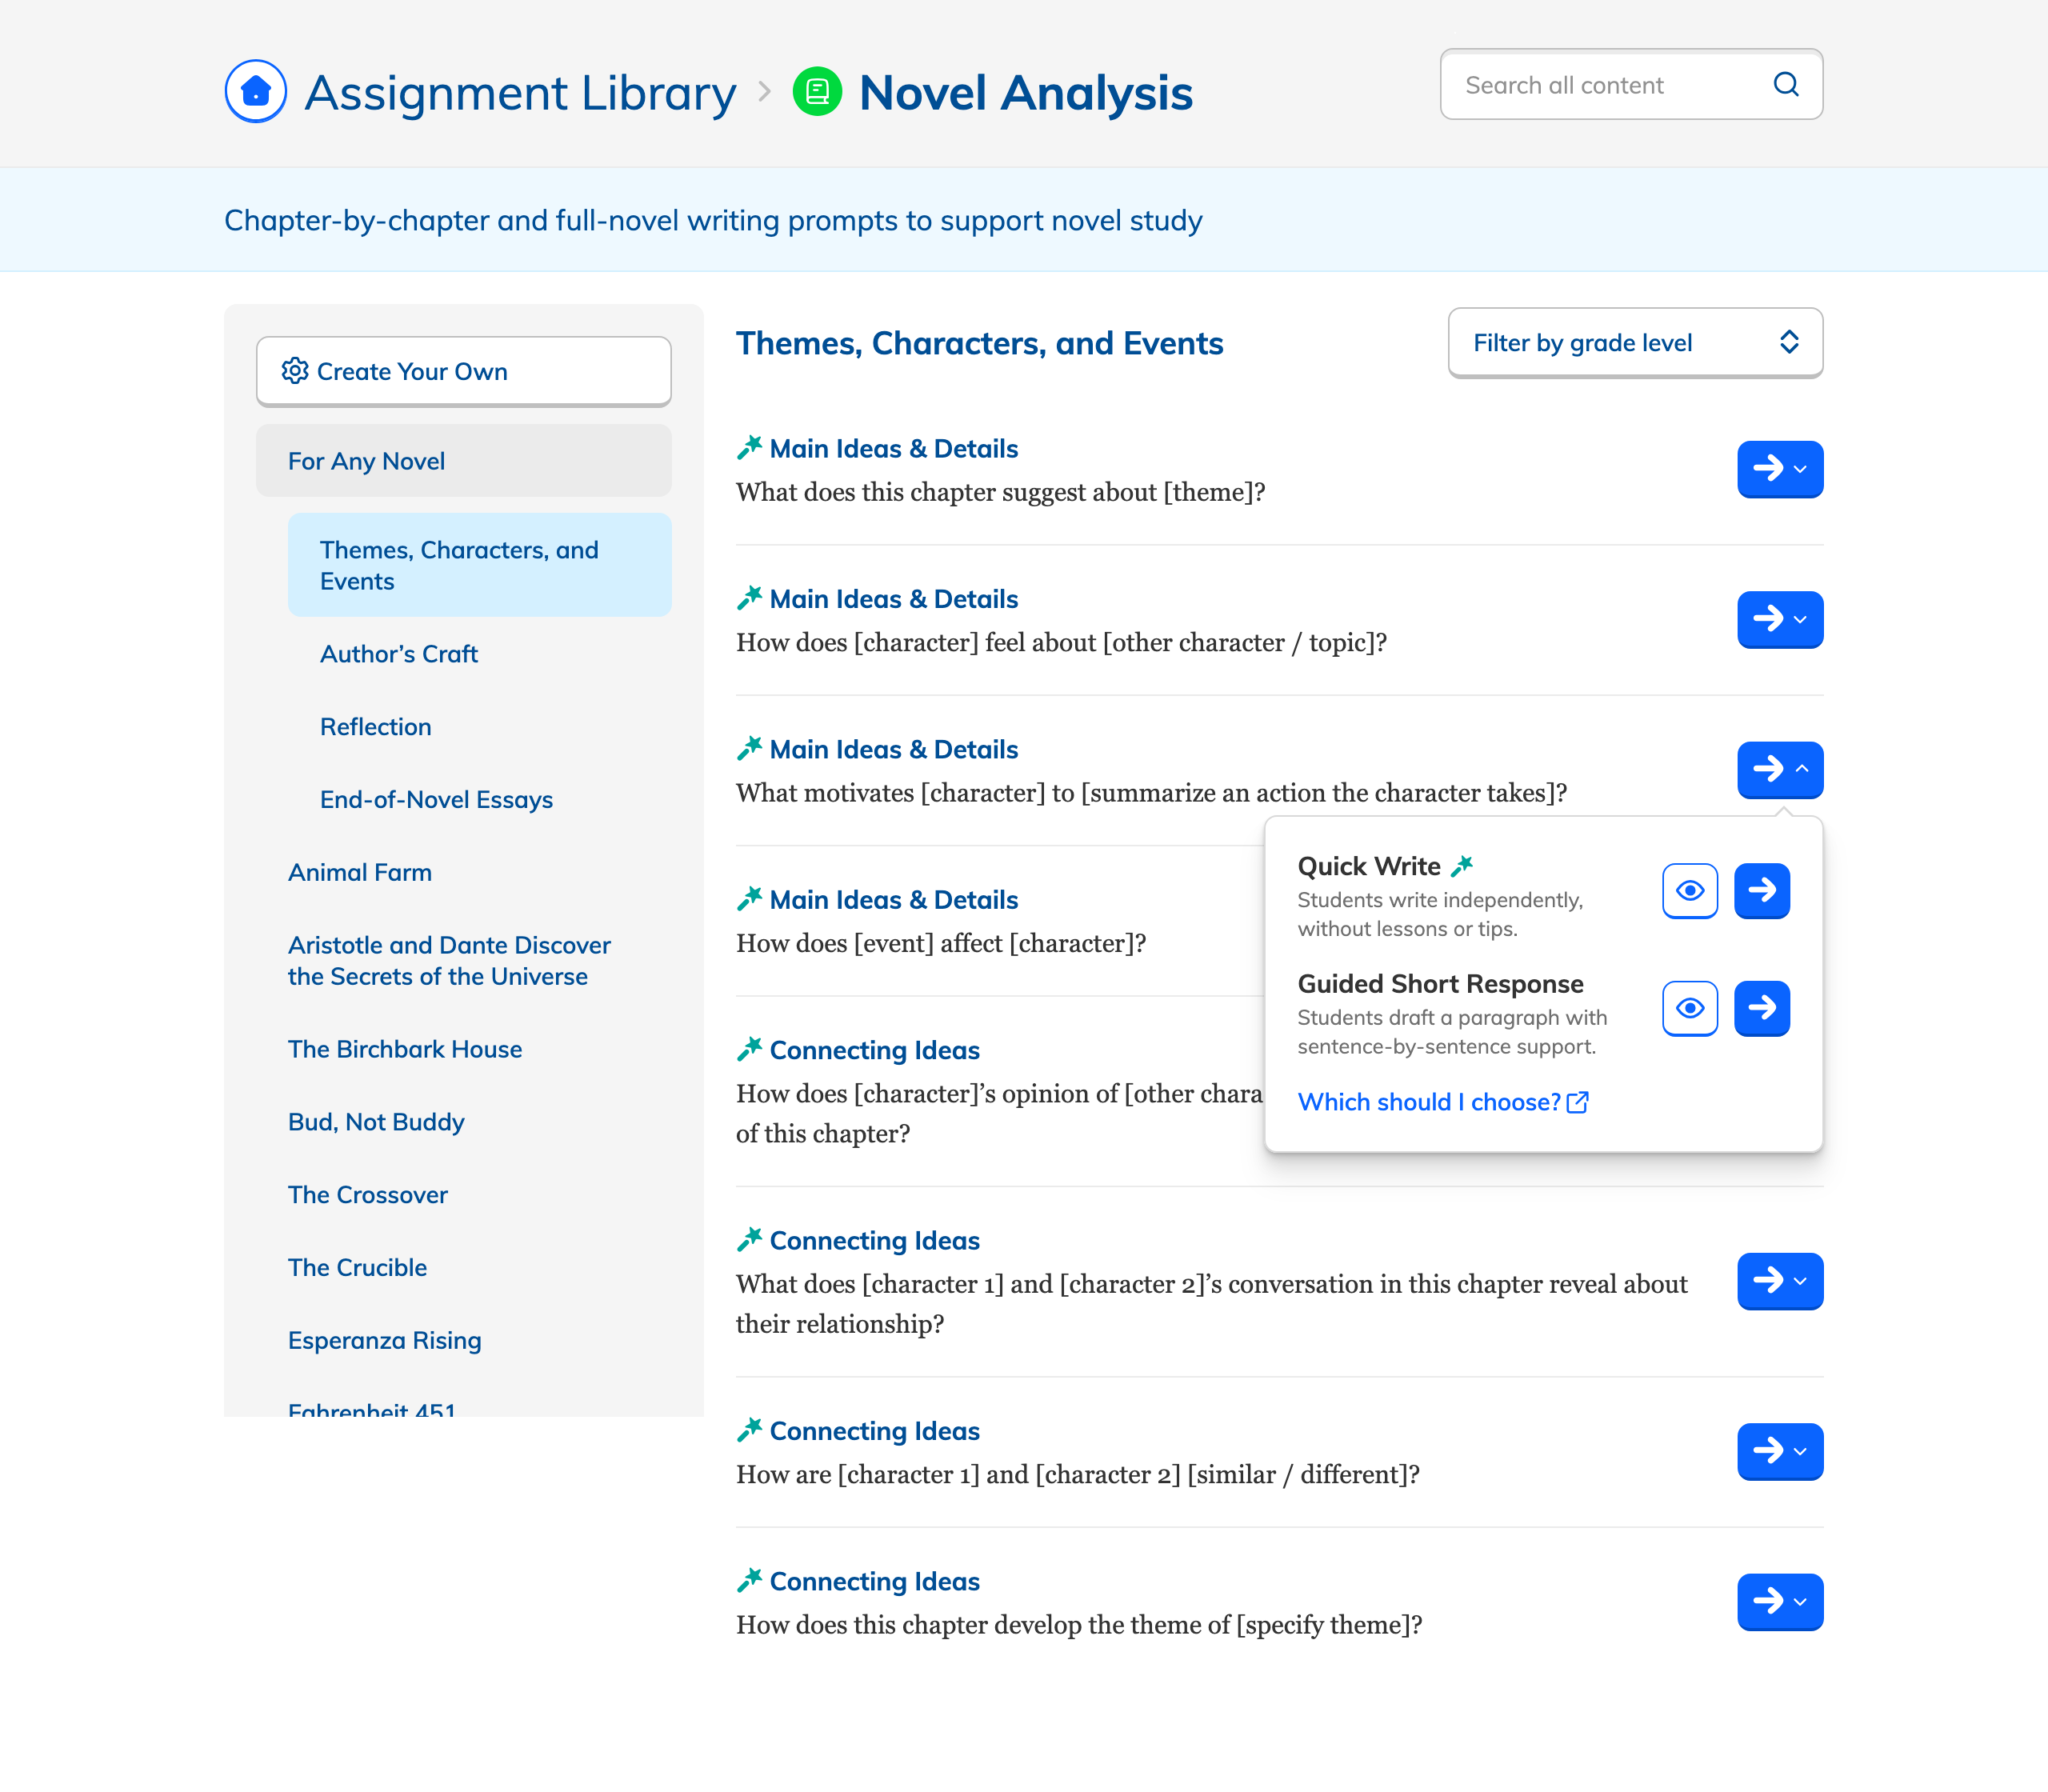Open the Animal Farm novel link
The height and width of the screenshot is (1792, 2048).
pyautogui.click(x=360, y=872)
